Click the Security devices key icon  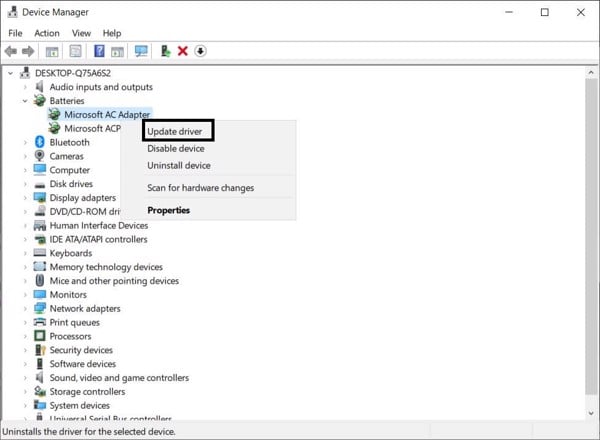pos(40,350)
